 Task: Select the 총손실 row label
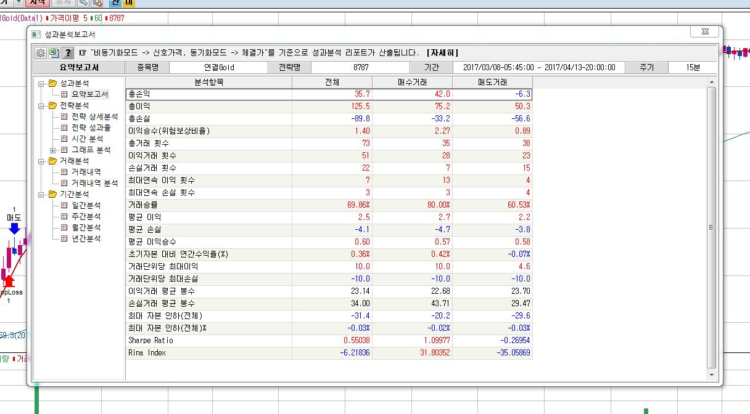pyautogui.click(x=139, y=119)
